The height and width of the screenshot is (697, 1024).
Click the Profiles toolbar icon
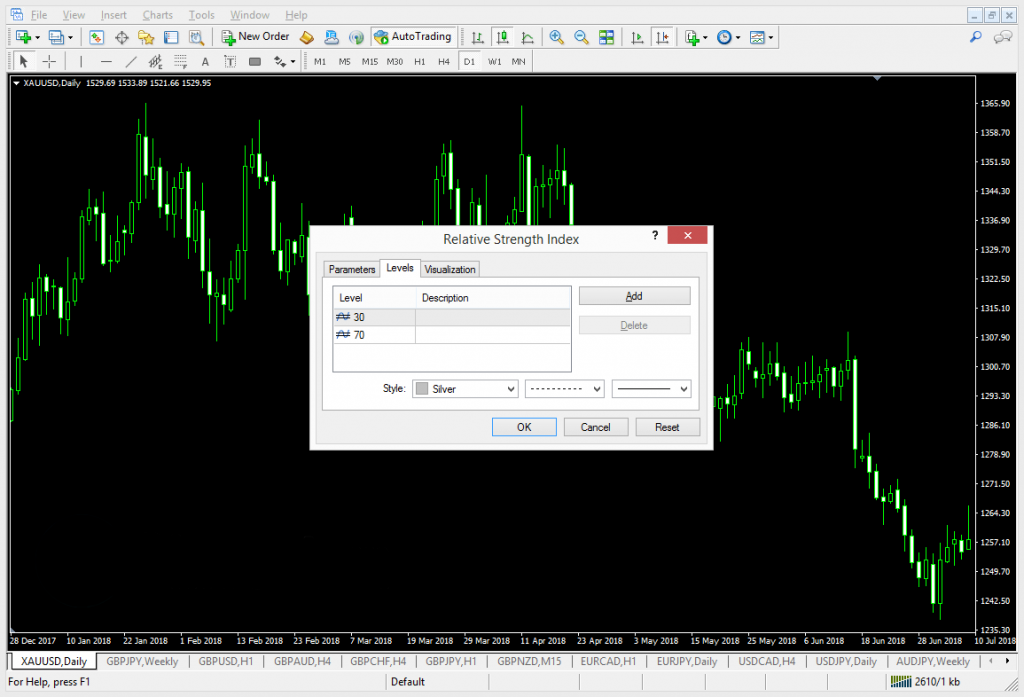click(x=56, y=37)
